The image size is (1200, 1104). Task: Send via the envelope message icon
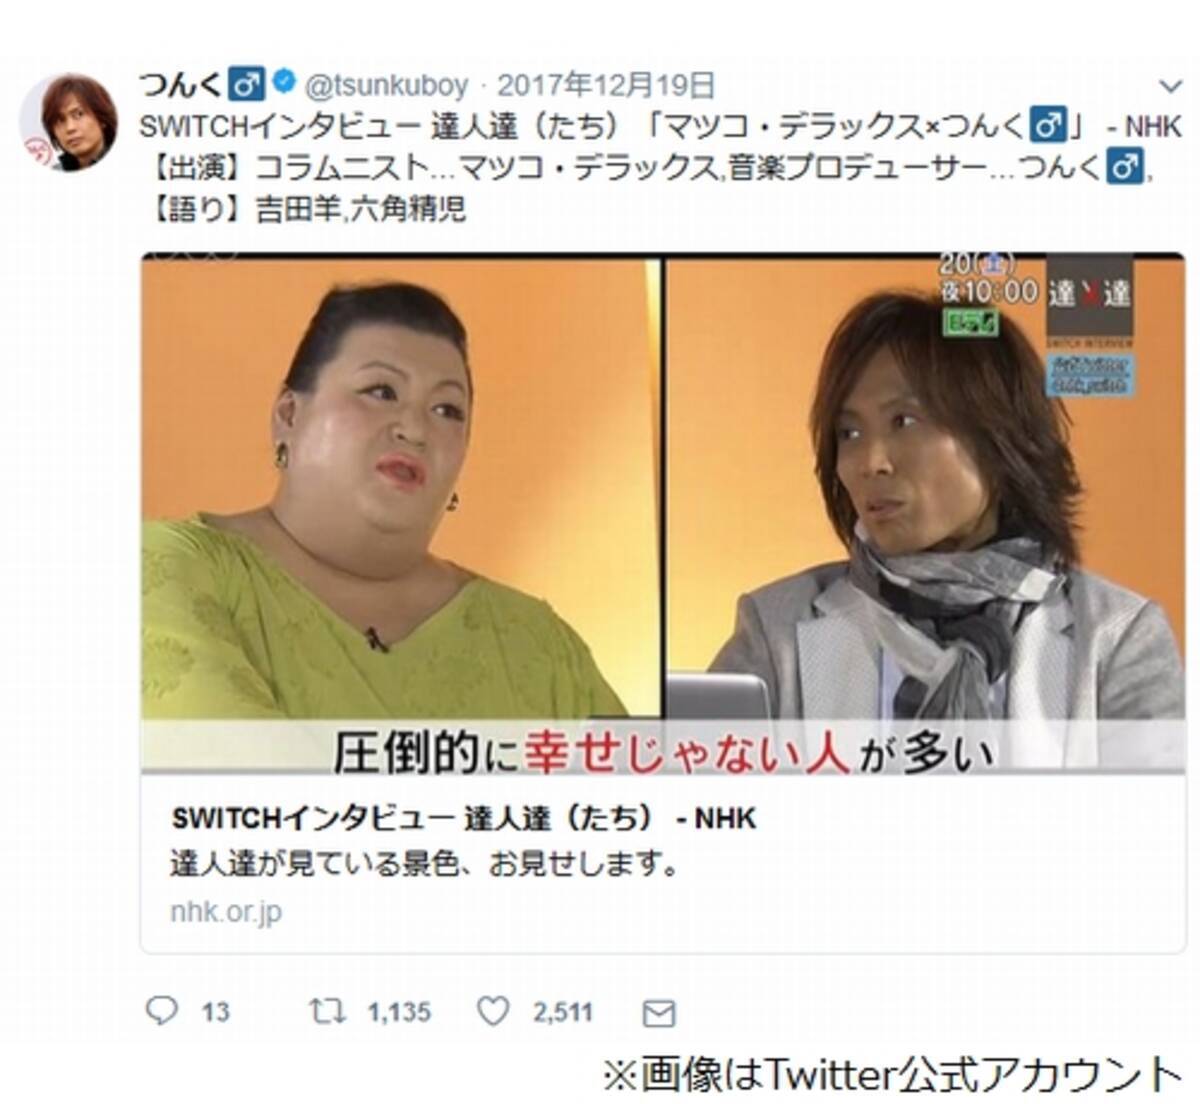click(x=658, y=1013)
